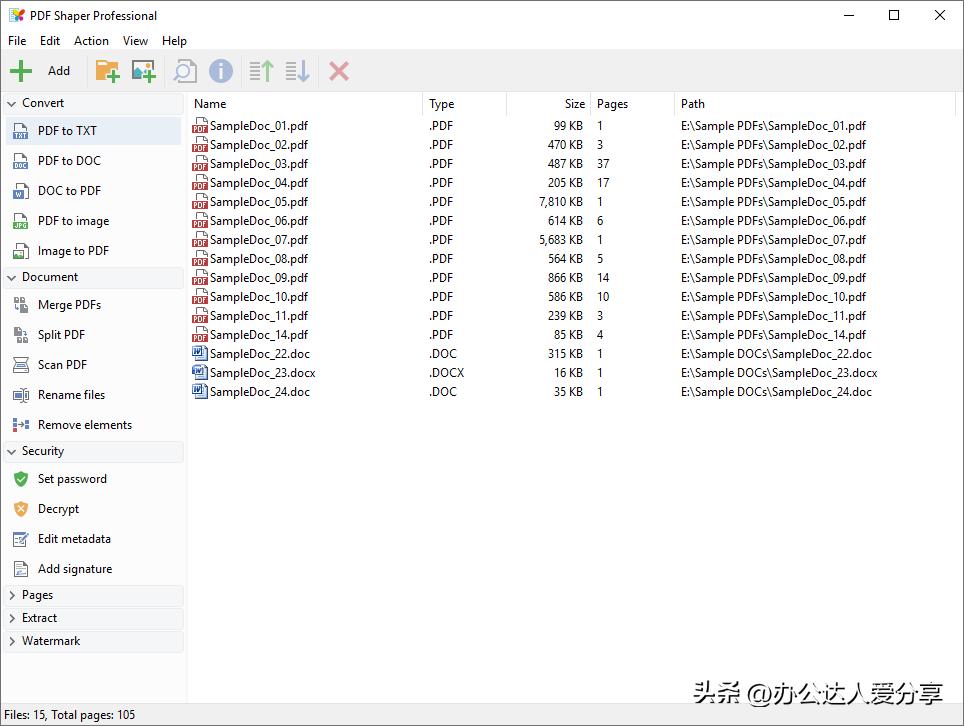This screenshot has width=964, height=726.
Task: Click the PDF icon of SampleDoc_01.pdf
Action: point(200,125)
